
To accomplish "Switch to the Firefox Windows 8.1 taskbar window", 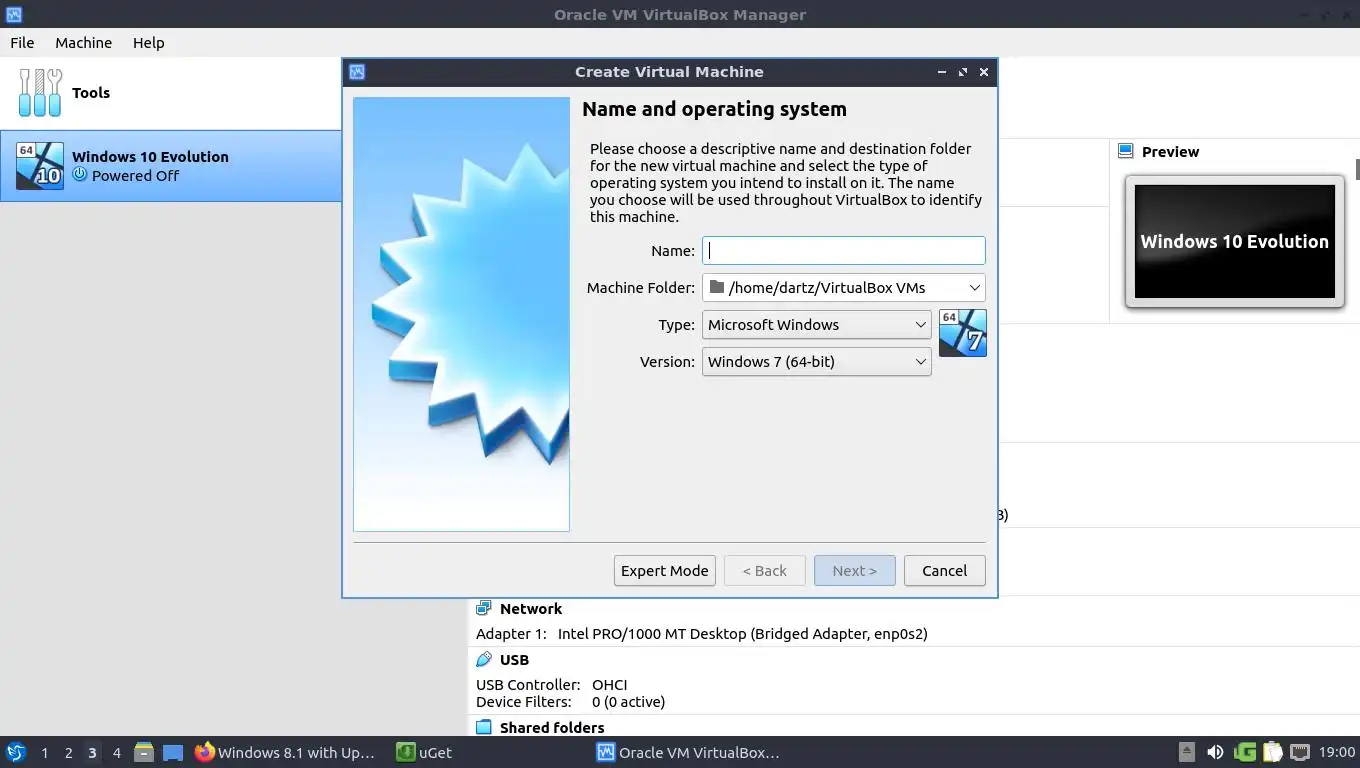I will [x=285, y=752].
